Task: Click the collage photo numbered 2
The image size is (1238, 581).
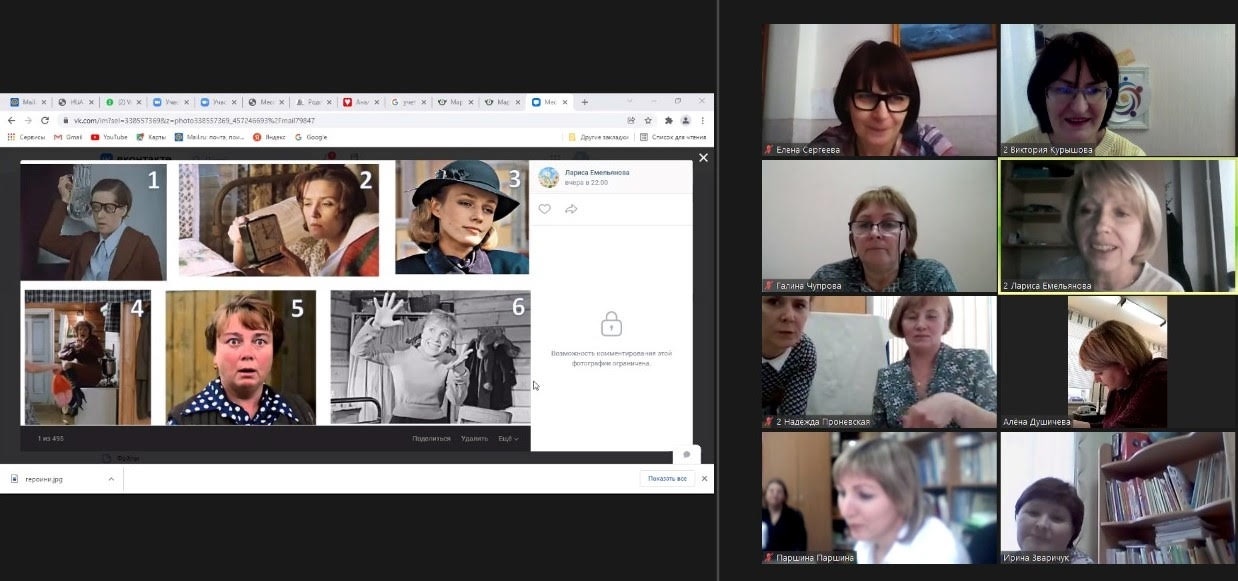Action: (279, 220)
